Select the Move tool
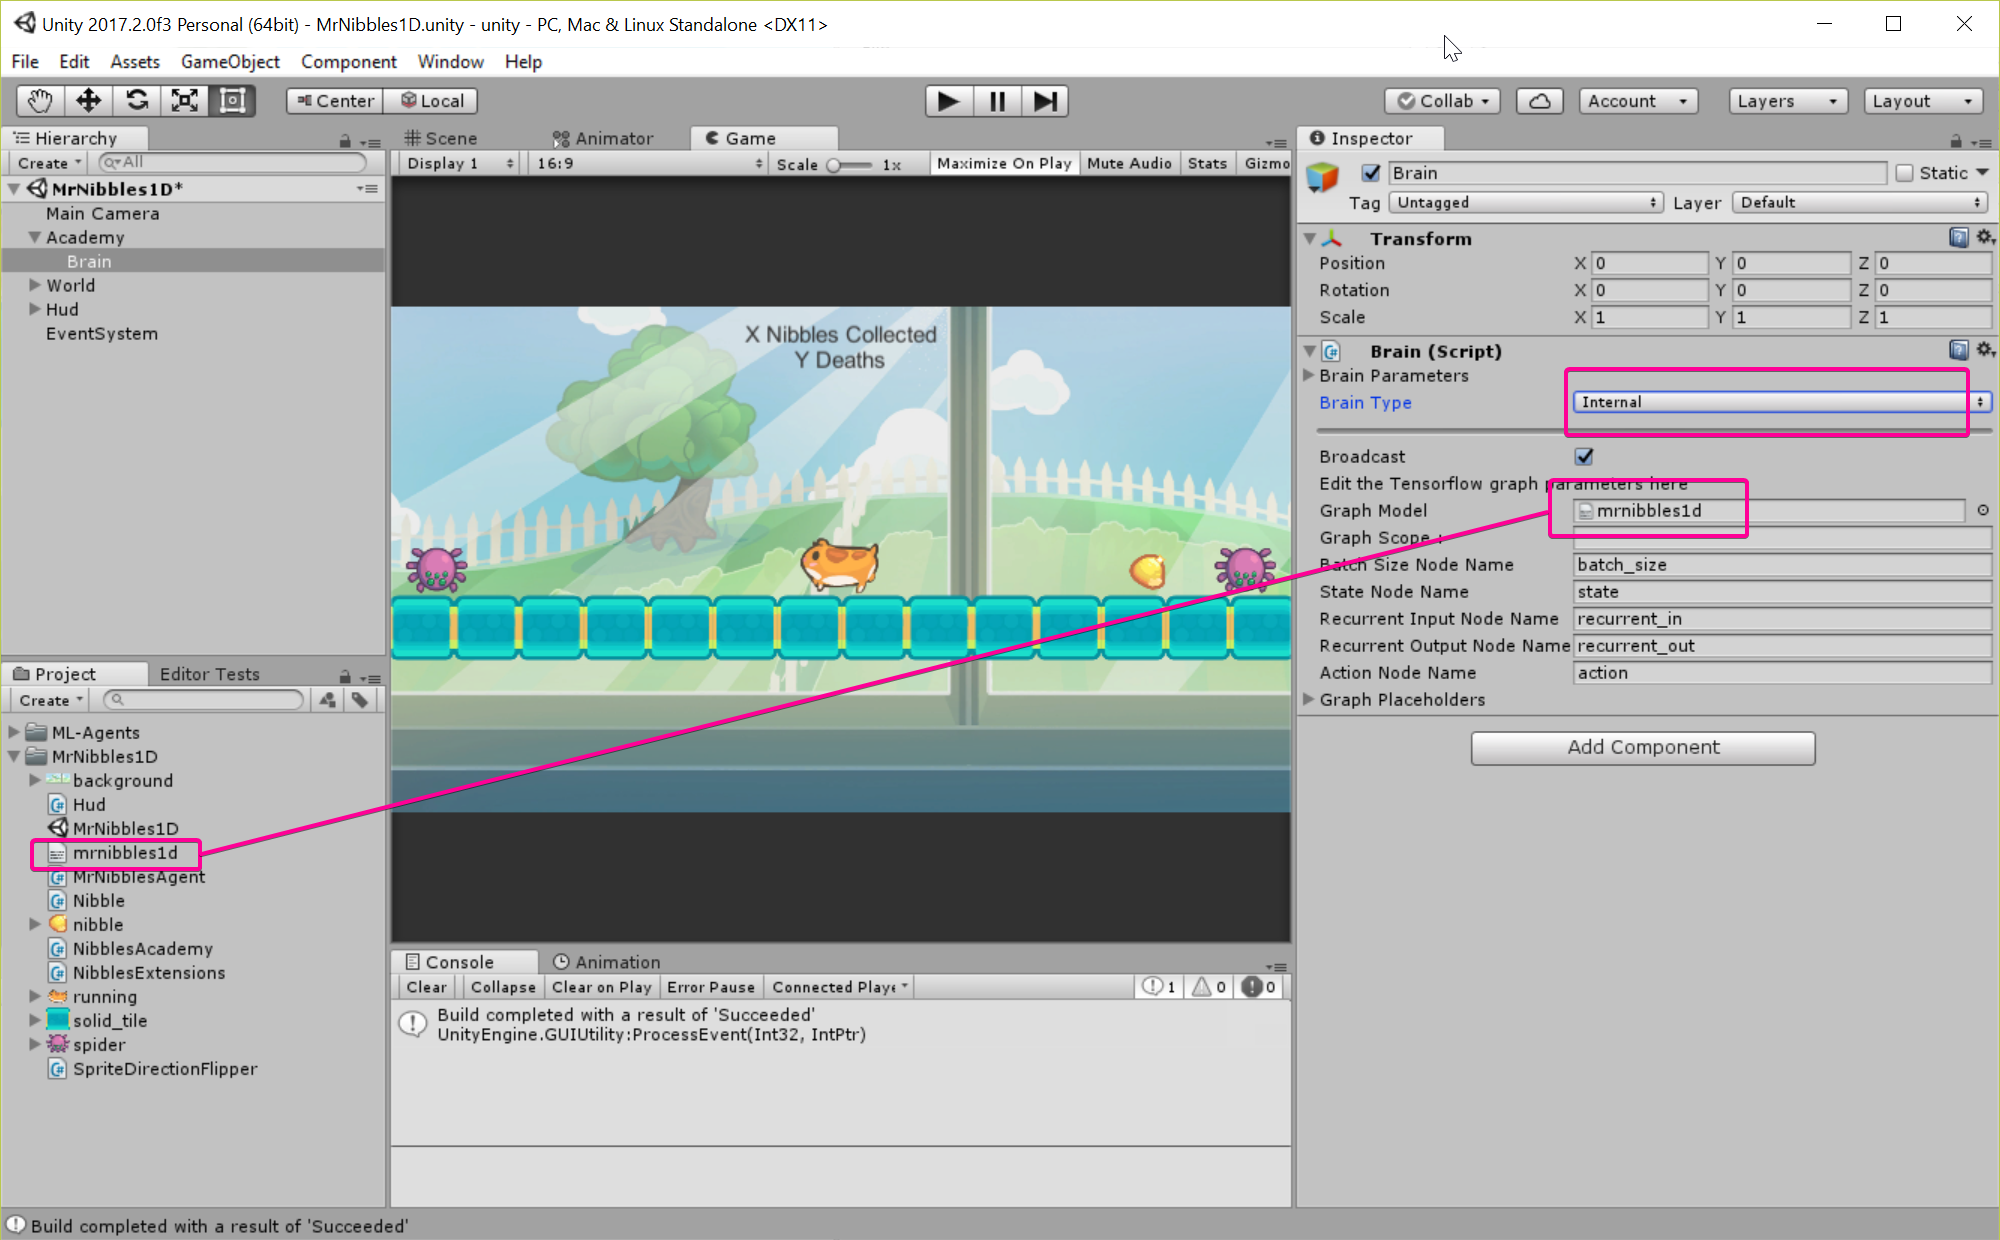The height and width of the screenshot is (1240, 2000). click(x=88, y=101)
